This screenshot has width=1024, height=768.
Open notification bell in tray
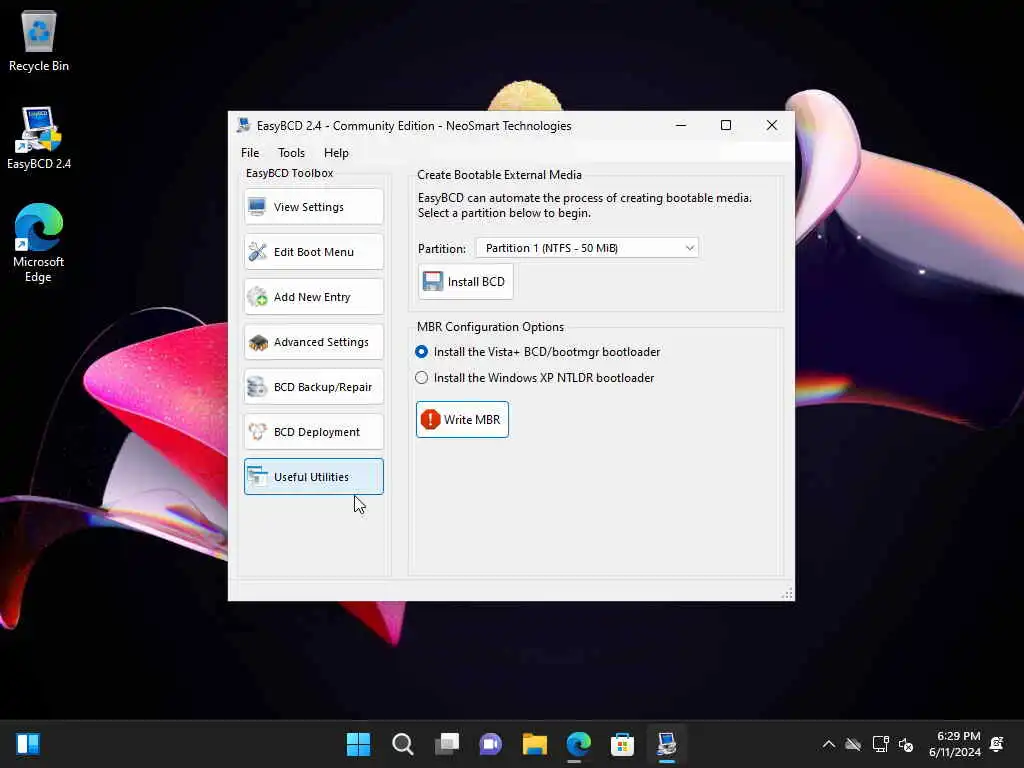[997, 744]
